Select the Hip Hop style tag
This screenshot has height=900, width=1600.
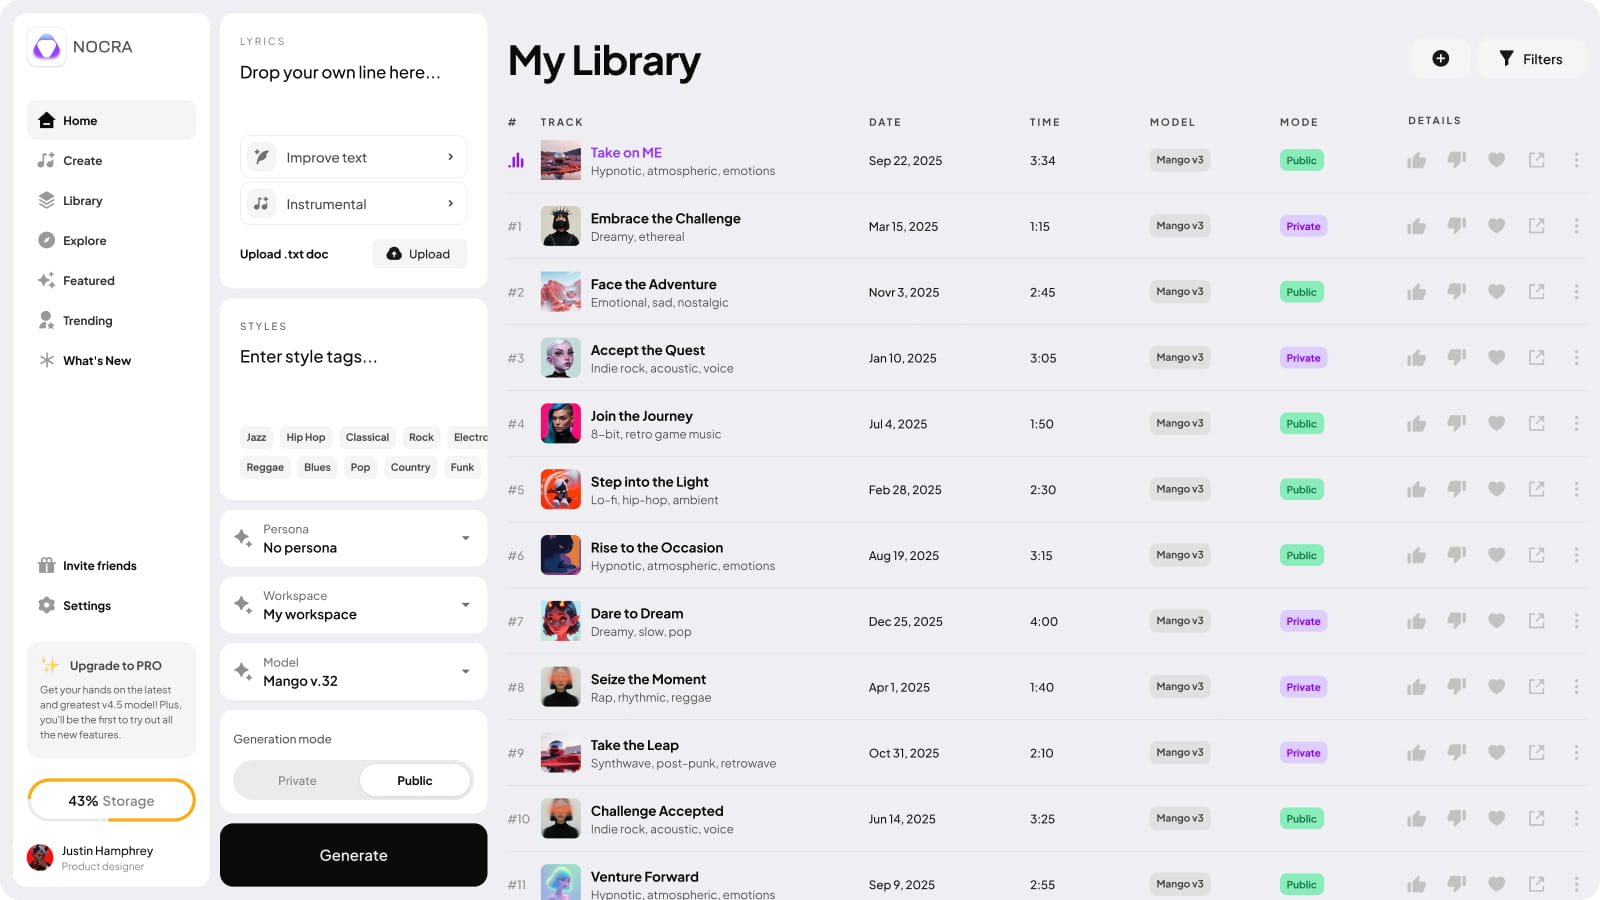tap(305, 437)
